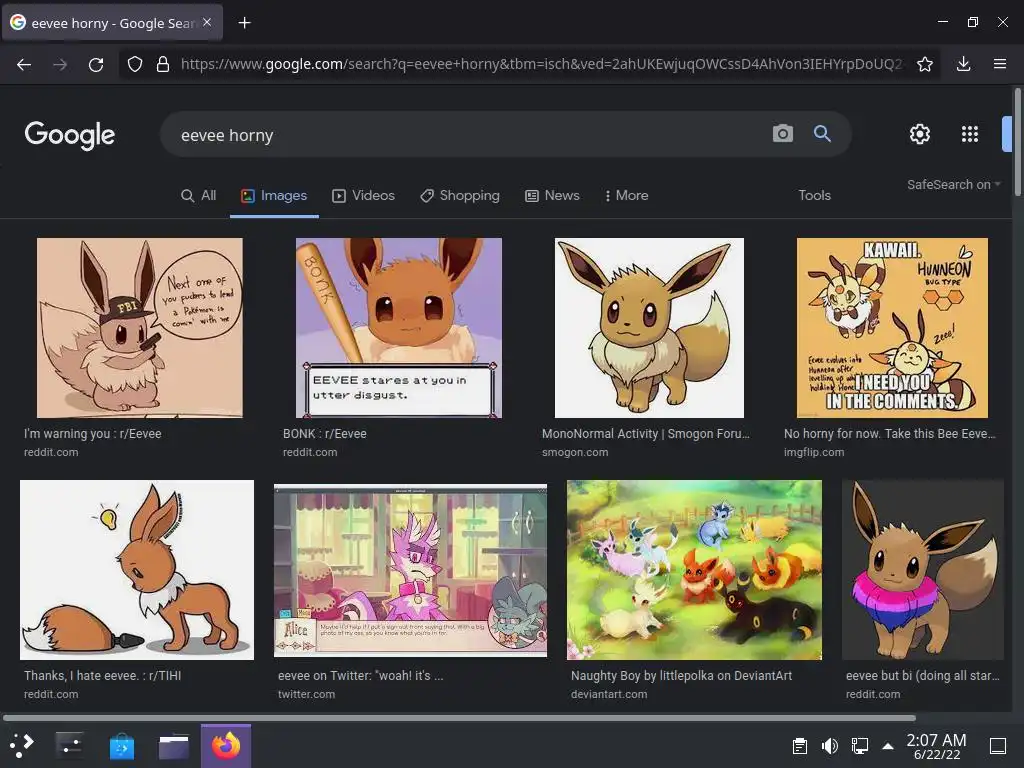The image size is (1024, 768).
Task: Switch to the Videos tab
Action: point(363,195)
